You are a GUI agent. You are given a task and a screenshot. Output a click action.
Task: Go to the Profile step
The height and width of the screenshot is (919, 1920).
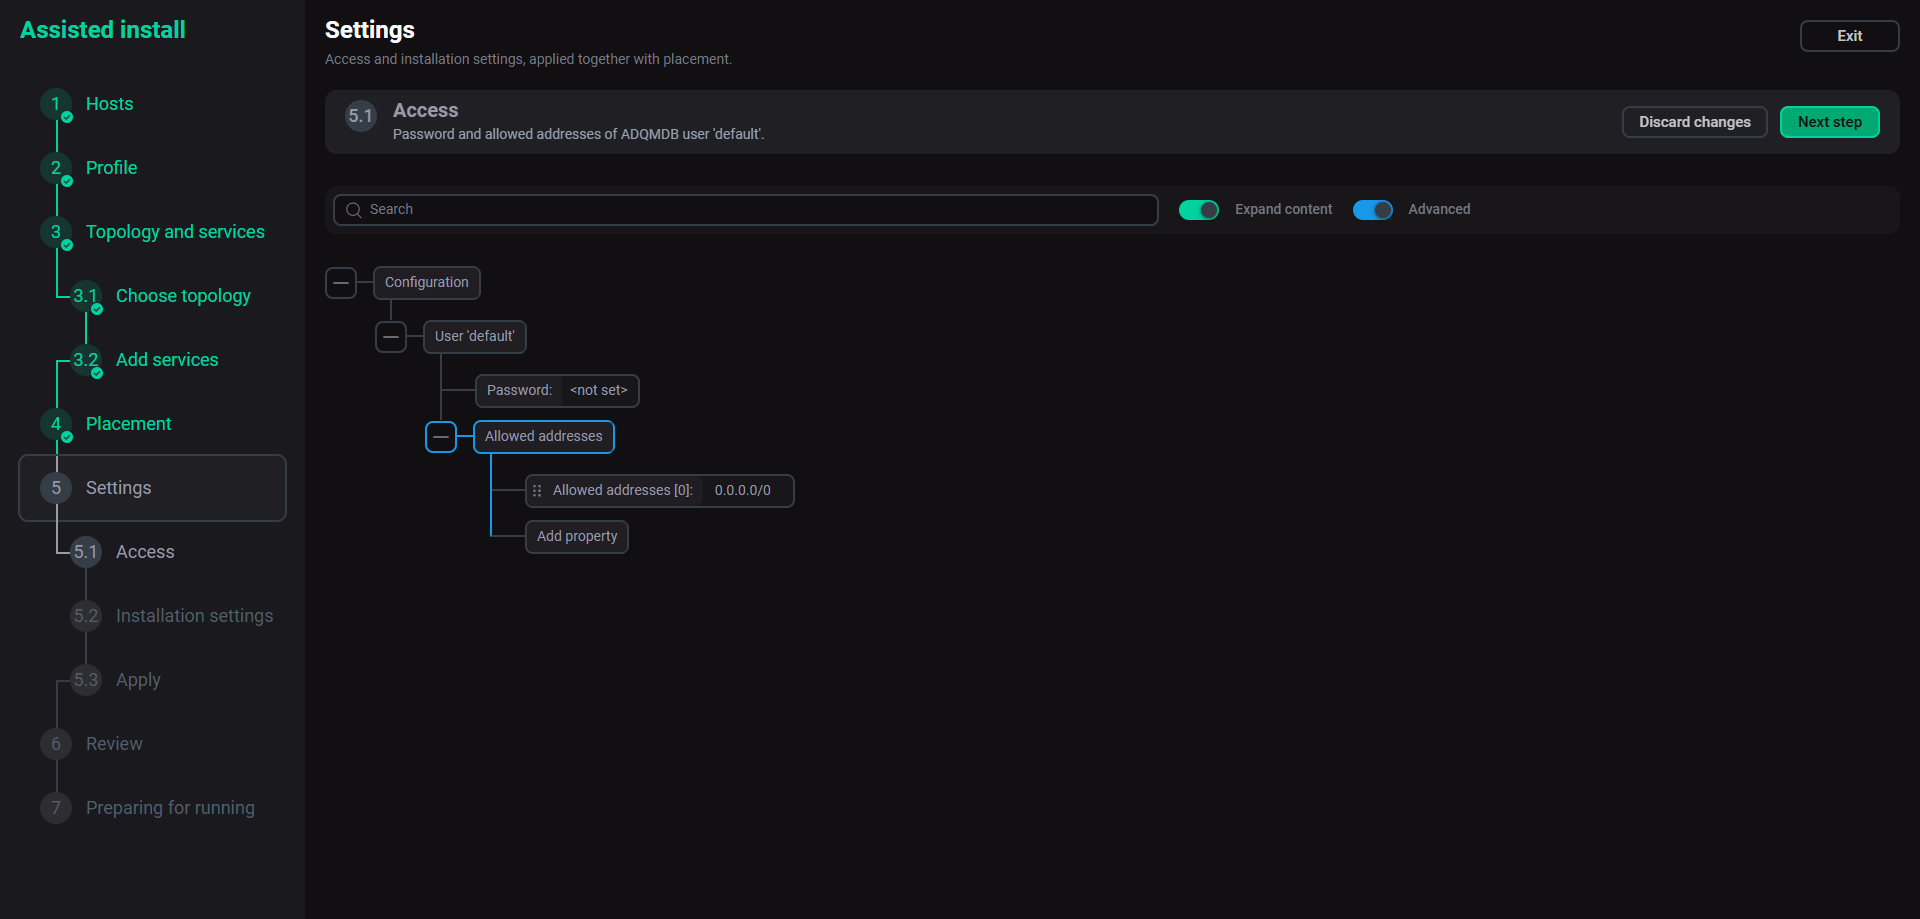tap(111, 168)
